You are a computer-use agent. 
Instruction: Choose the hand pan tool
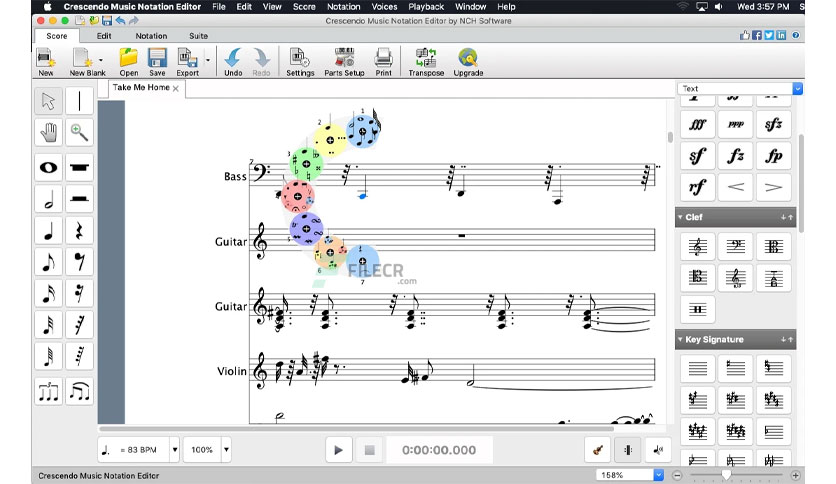pyautogui.click(x=49, y=132)
